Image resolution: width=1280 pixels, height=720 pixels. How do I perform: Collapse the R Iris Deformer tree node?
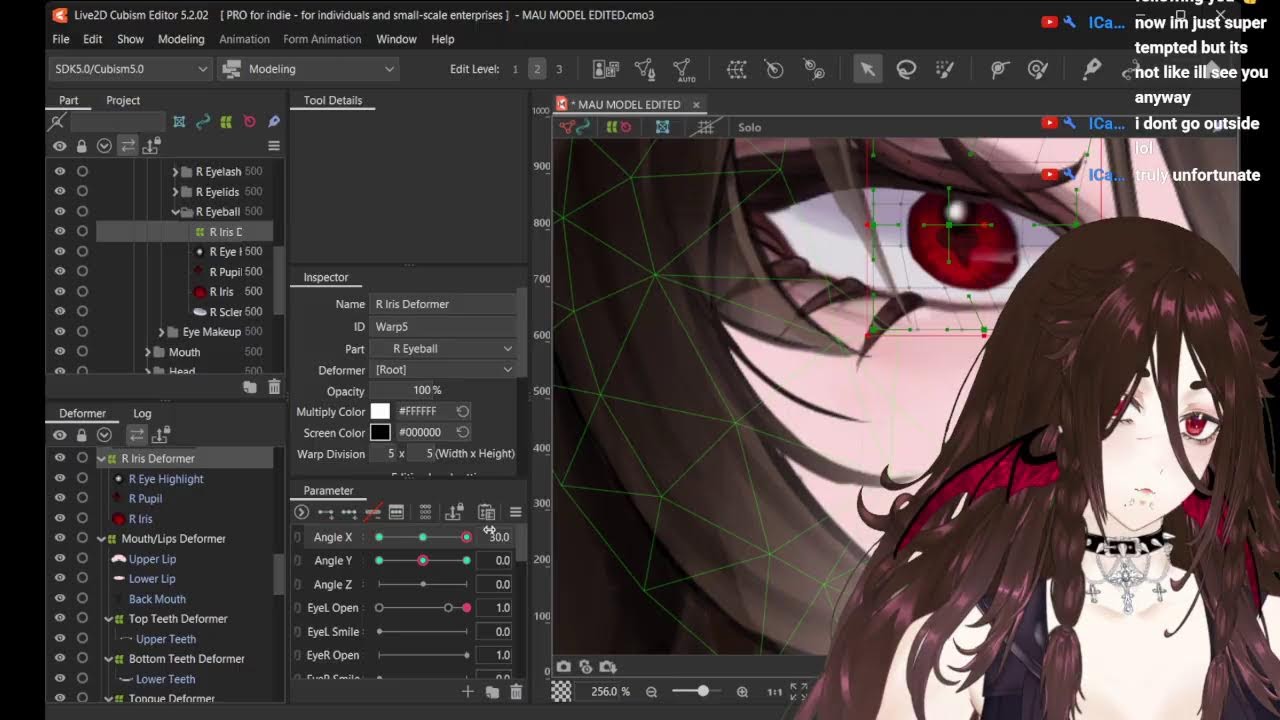click(101, 458)
